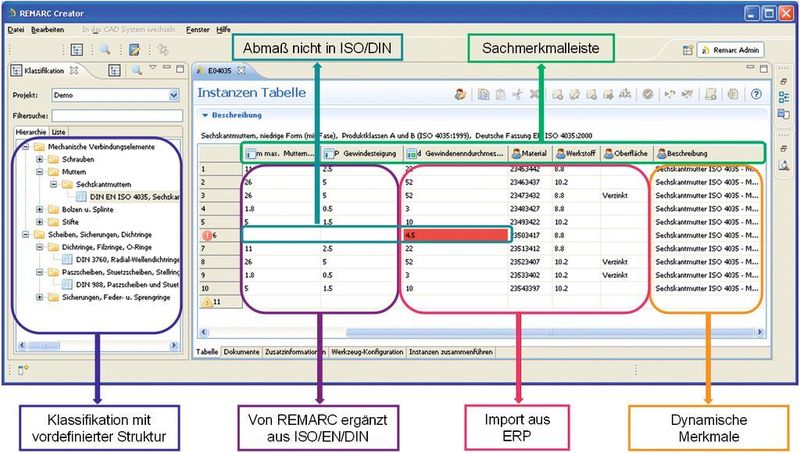Click the delete X icon in table toolbar

pos(534,94)
